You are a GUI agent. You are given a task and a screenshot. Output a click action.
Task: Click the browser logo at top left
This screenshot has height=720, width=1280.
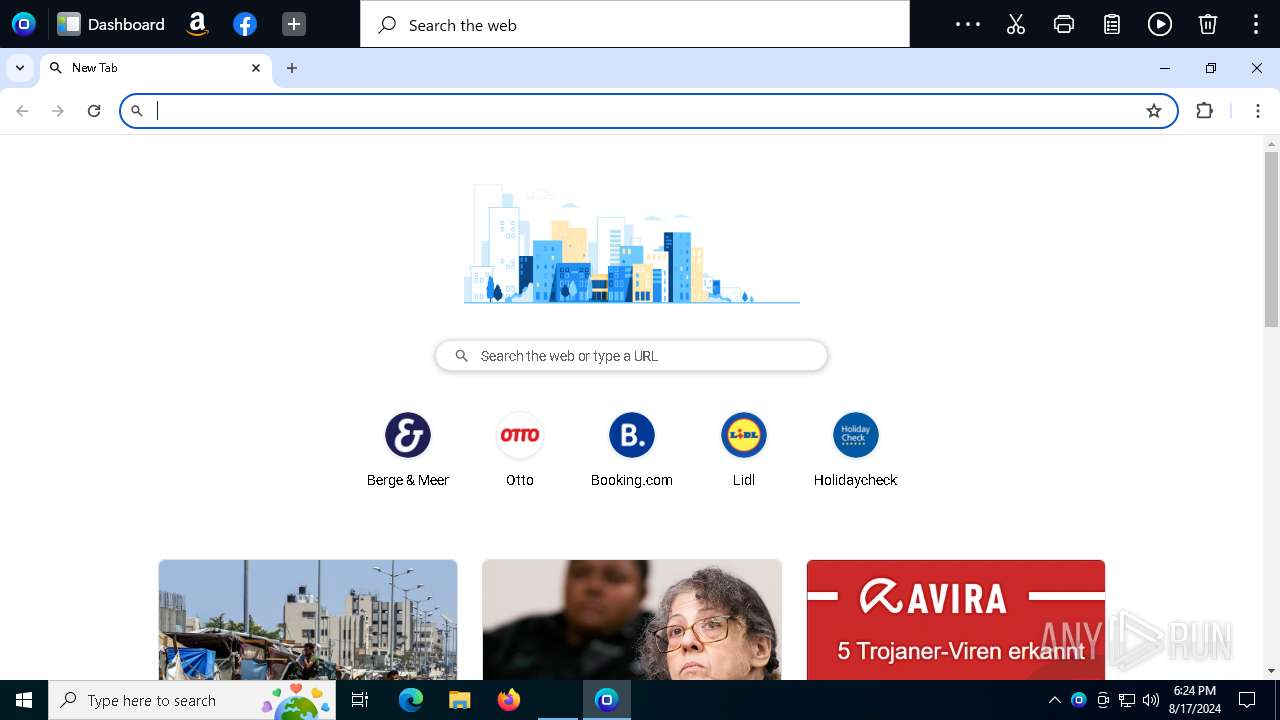point(23,24)
